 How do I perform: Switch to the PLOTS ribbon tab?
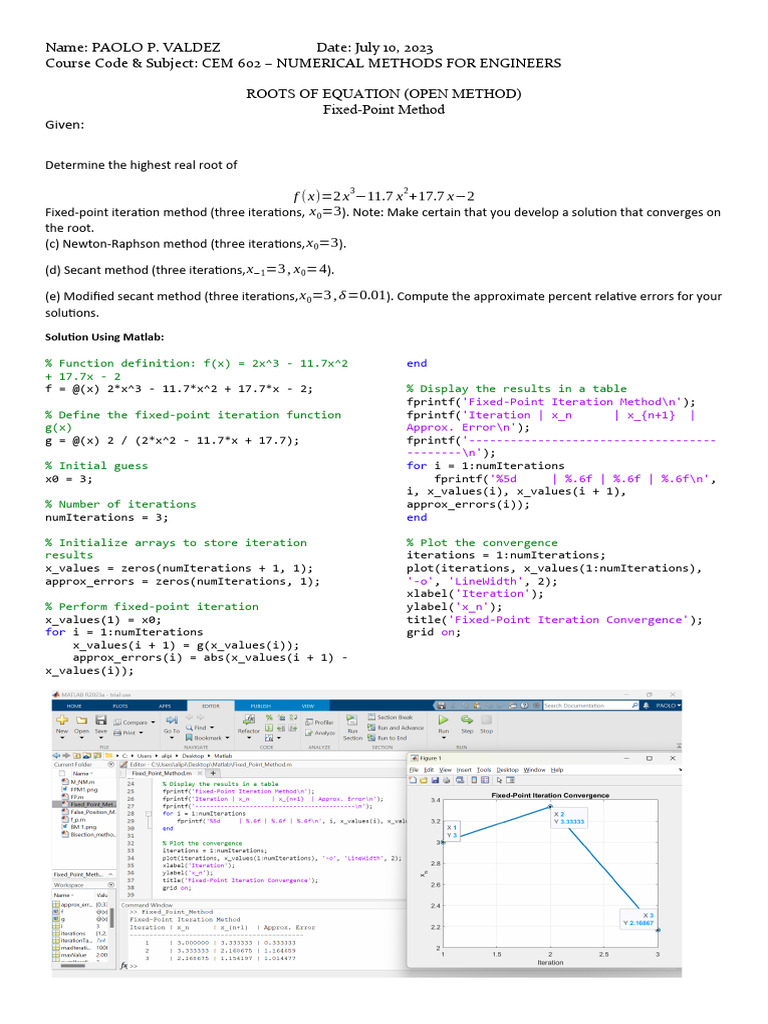point(120,706)
